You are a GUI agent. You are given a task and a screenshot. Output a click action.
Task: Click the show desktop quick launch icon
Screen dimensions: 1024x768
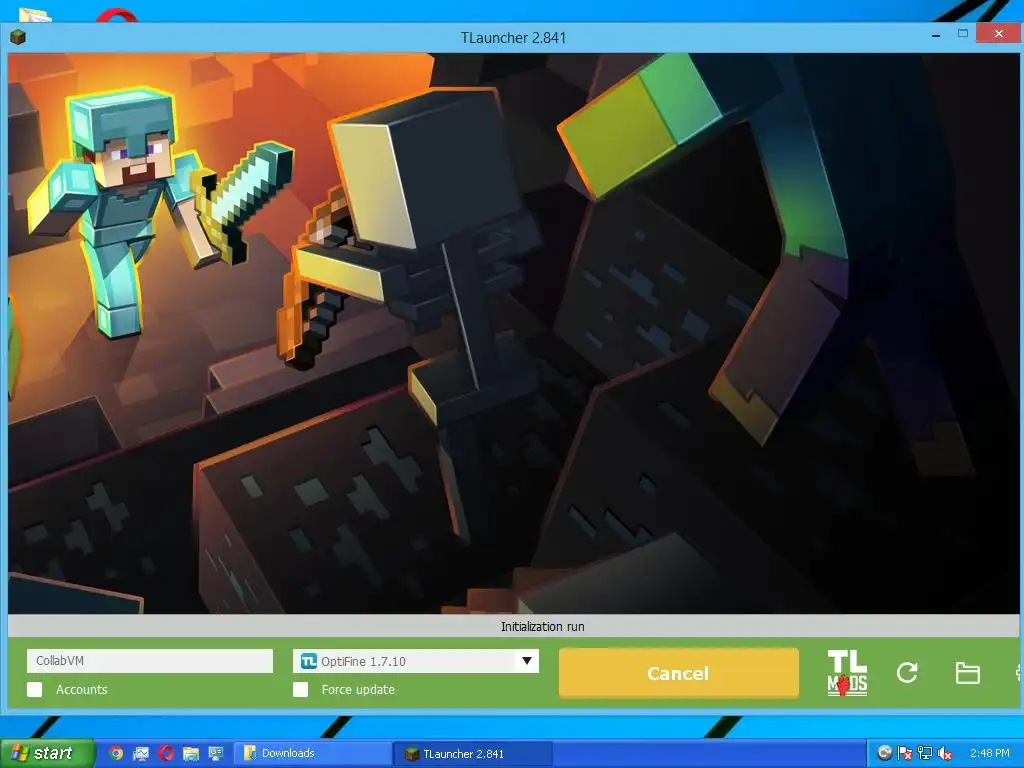click(x=216, y=753)
